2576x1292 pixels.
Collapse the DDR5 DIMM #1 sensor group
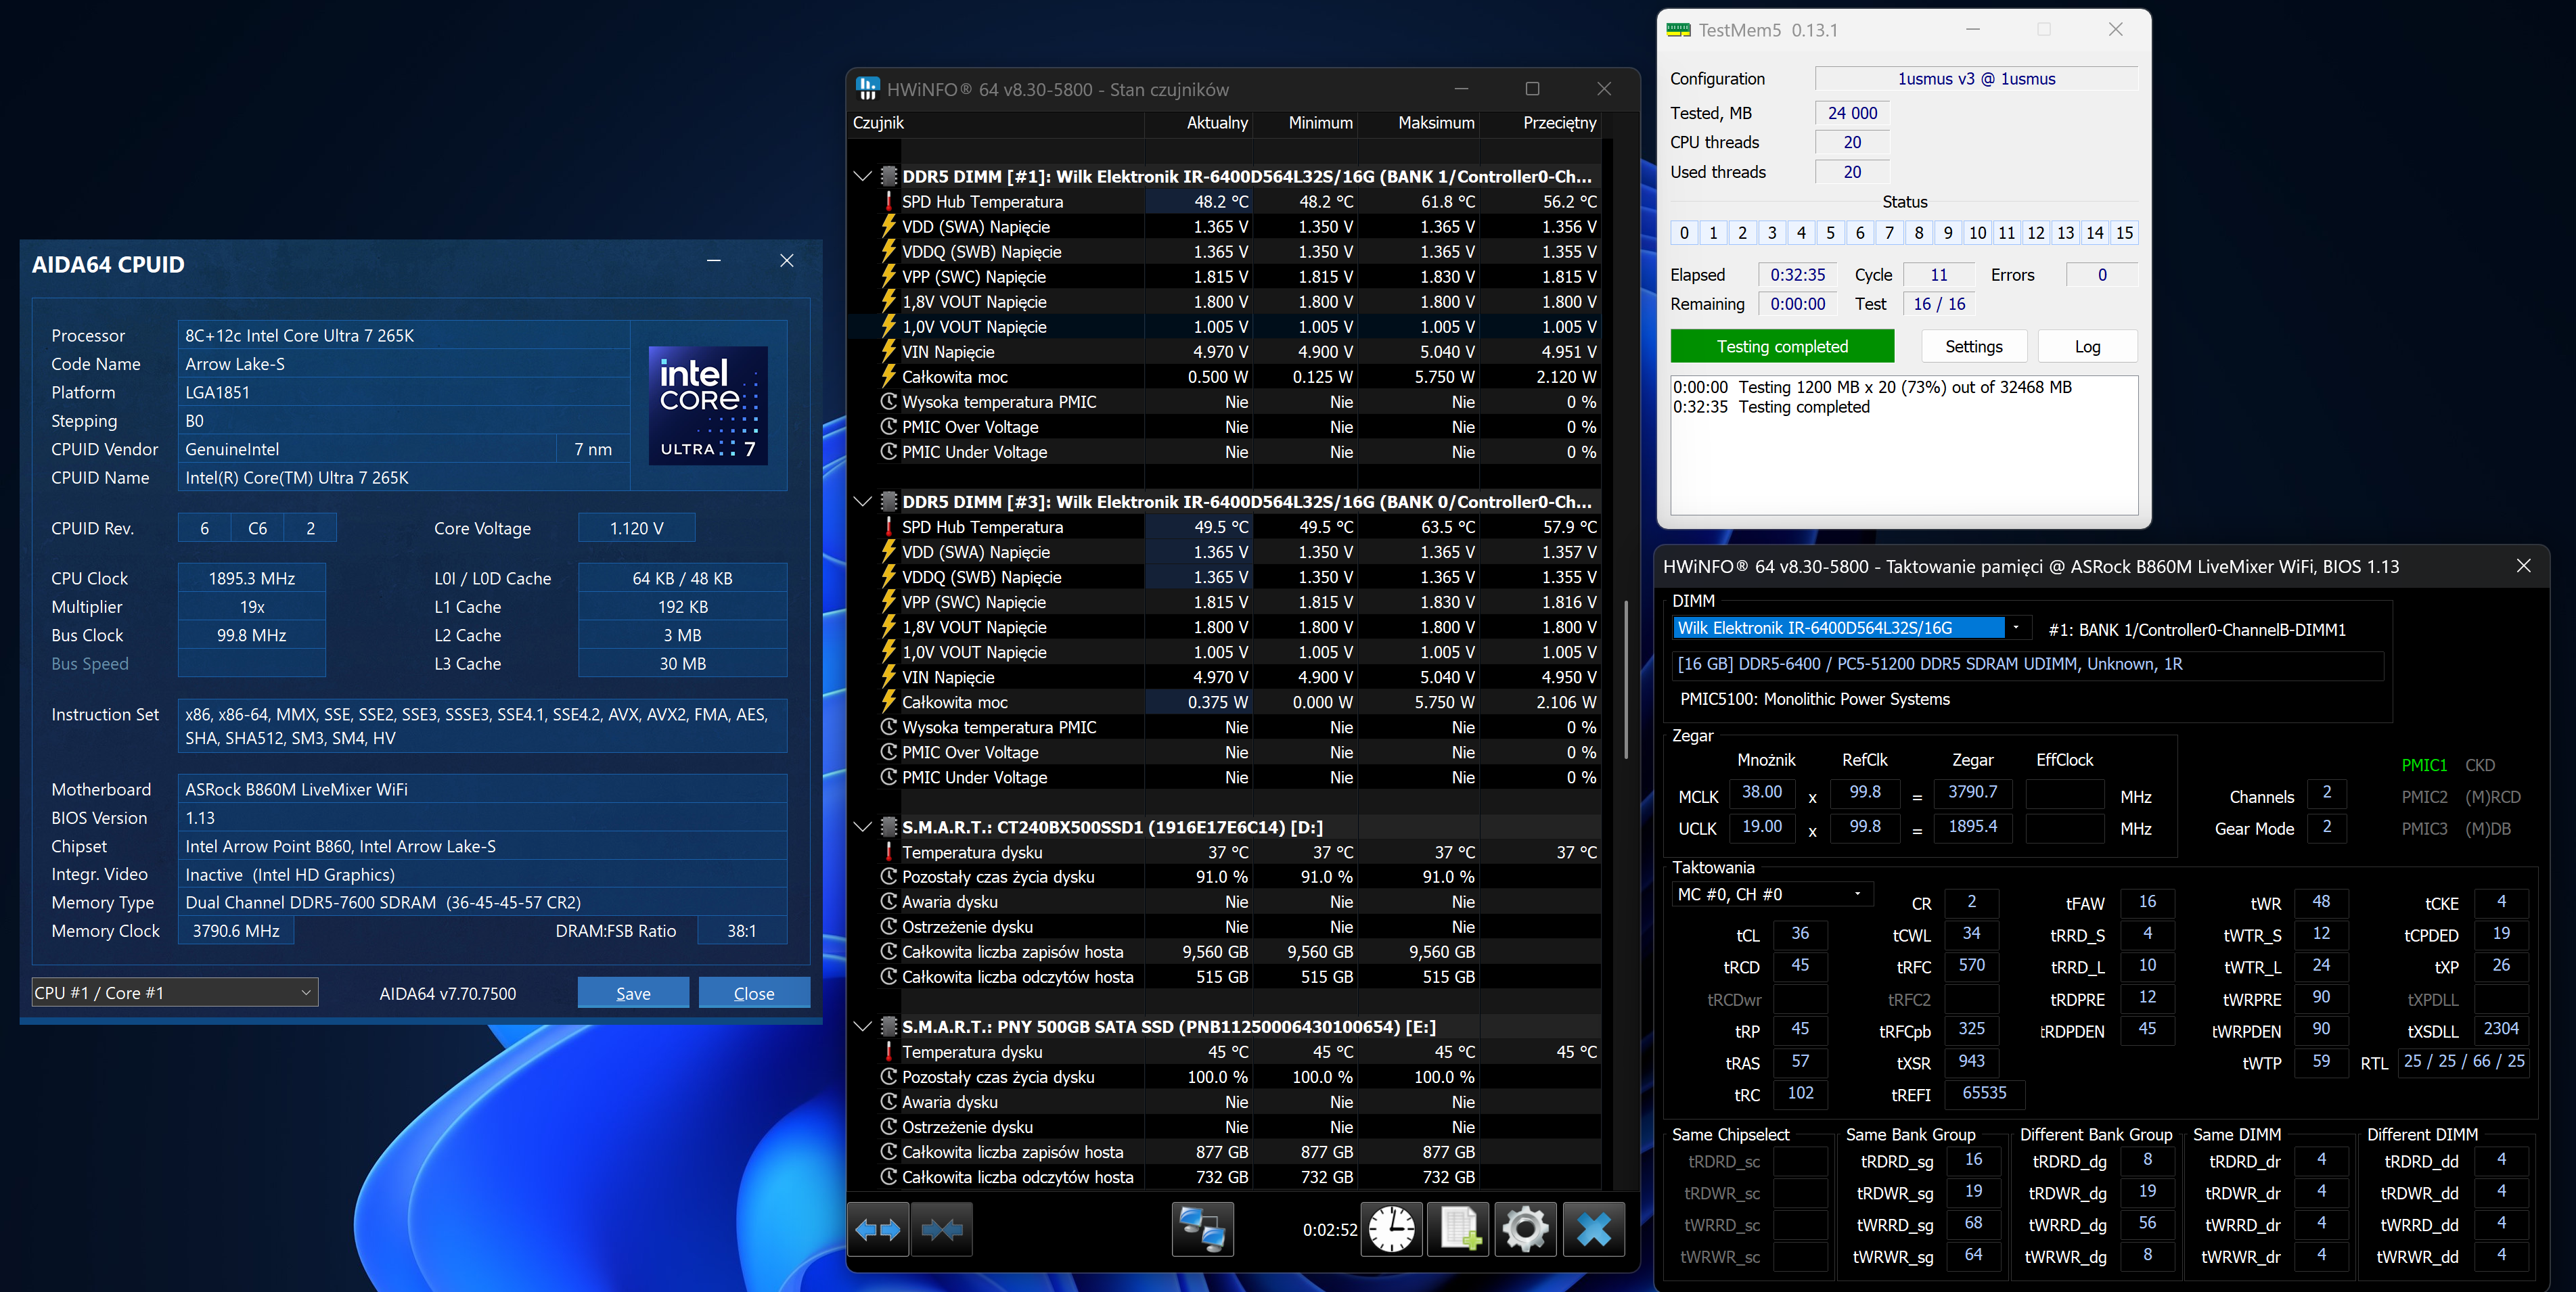coord(862,176)
